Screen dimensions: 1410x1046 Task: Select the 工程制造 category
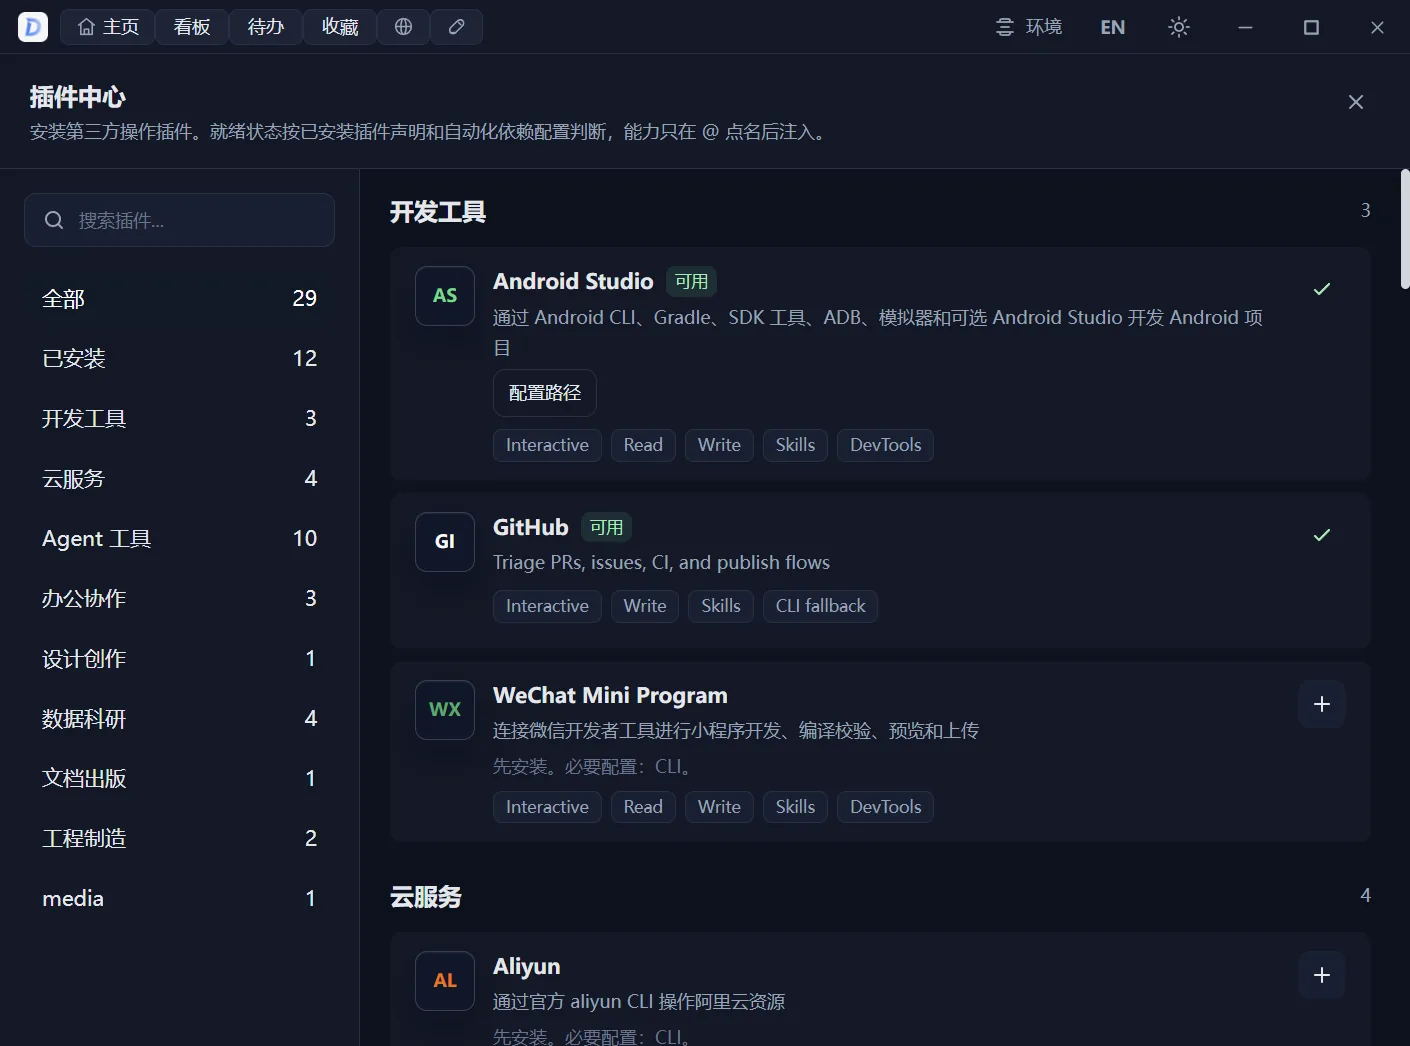(x=179, y=838)
